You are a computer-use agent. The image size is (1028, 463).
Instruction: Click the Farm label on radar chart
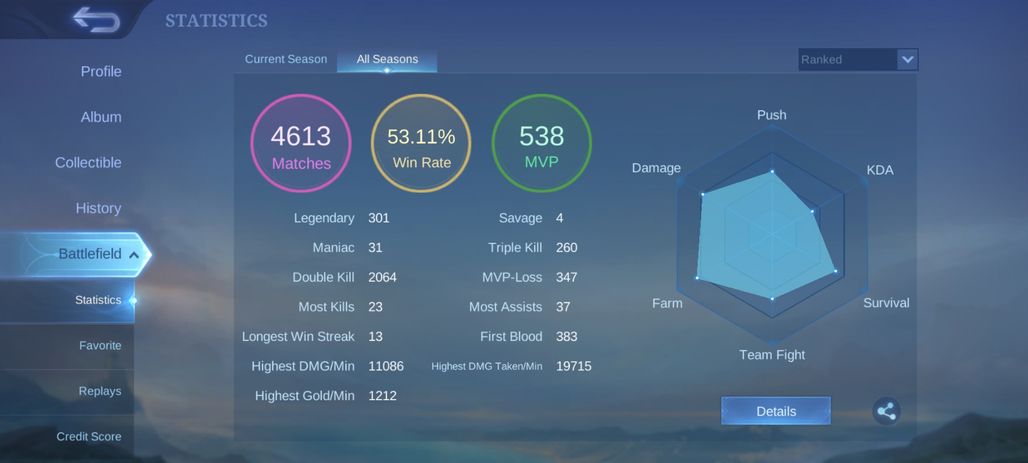click(x=667, y=303)
